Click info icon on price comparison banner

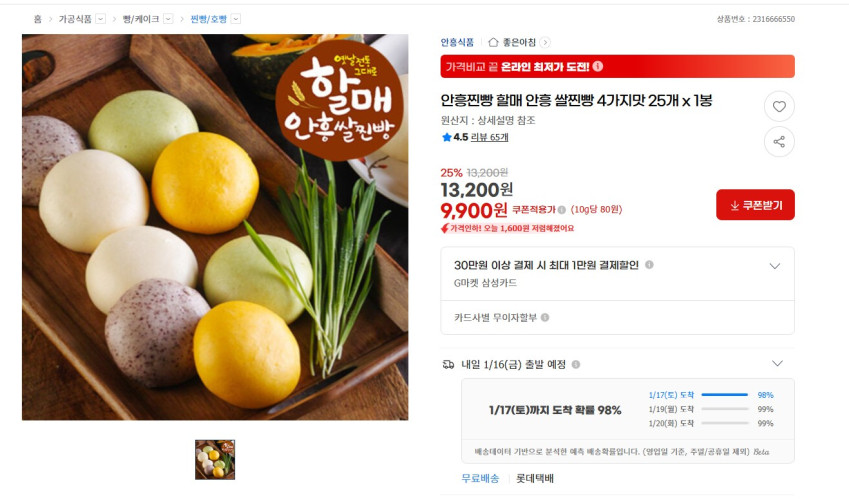click(x=597, y=66)
